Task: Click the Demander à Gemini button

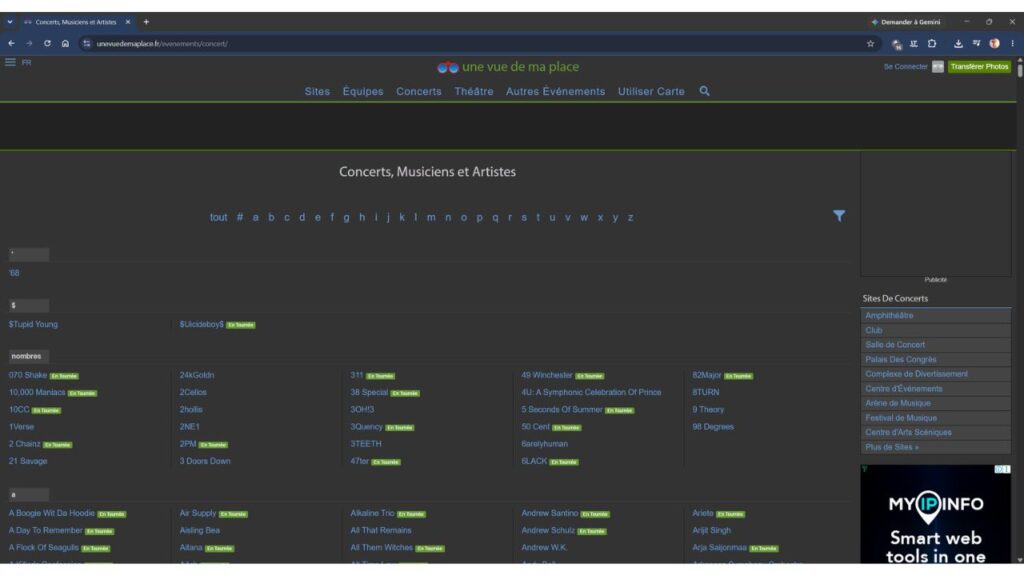Action: (906, 22)
